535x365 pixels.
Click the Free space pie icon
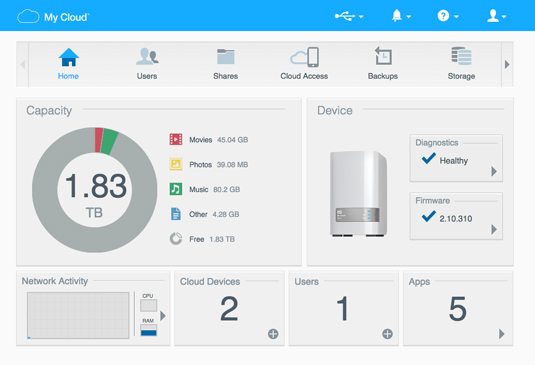pos(176,239)
